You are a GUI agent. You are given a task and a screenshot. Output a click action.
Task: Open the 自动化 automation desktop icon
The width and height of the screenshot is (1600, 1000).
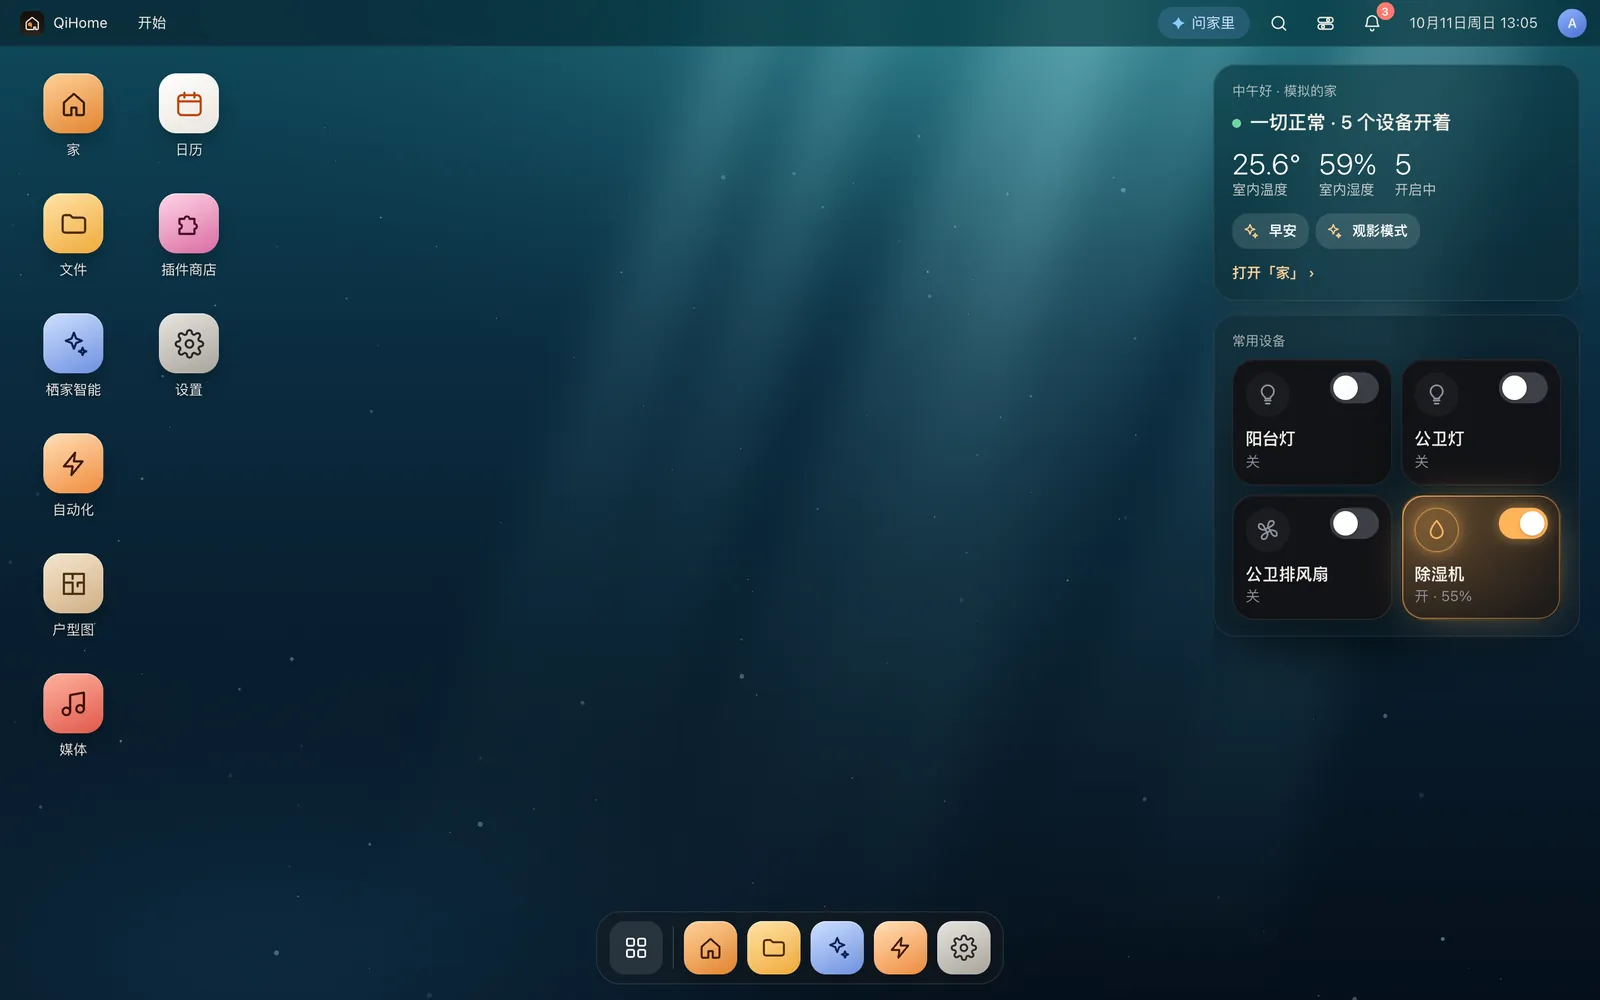(73, 464)
